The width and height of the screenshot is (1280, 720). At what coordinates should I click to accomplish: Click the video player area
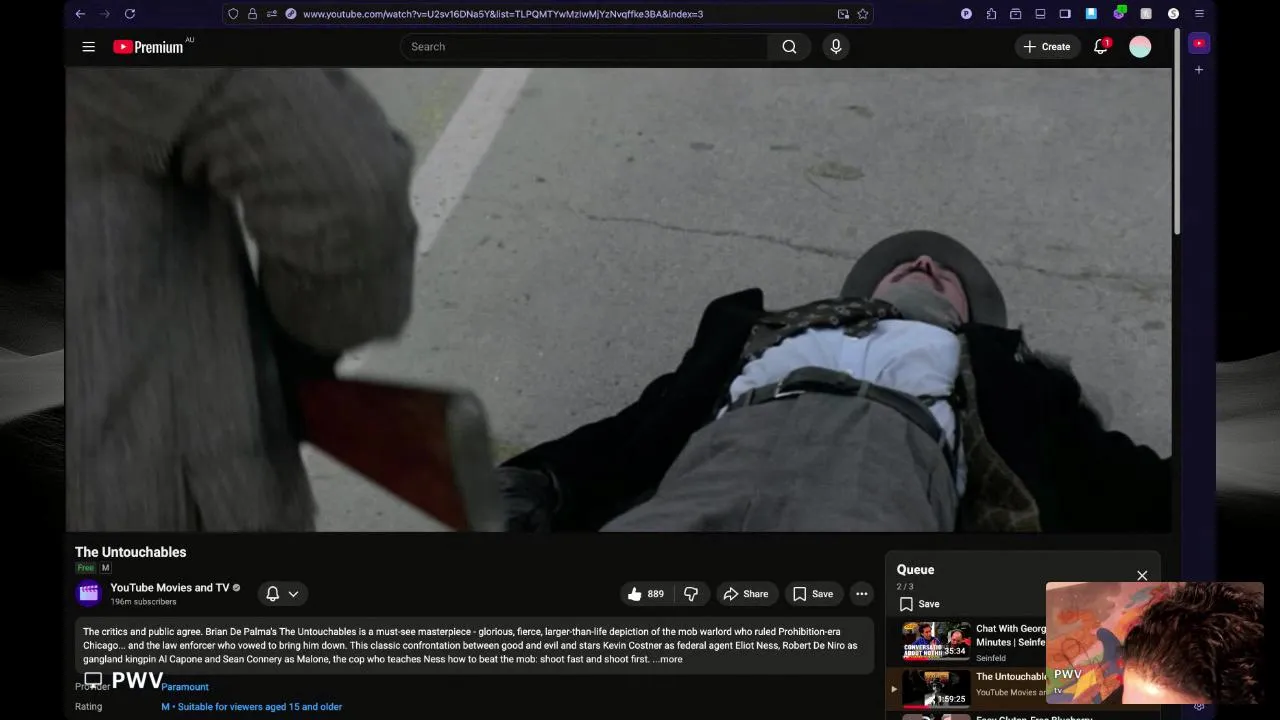[x=618, y=300]
